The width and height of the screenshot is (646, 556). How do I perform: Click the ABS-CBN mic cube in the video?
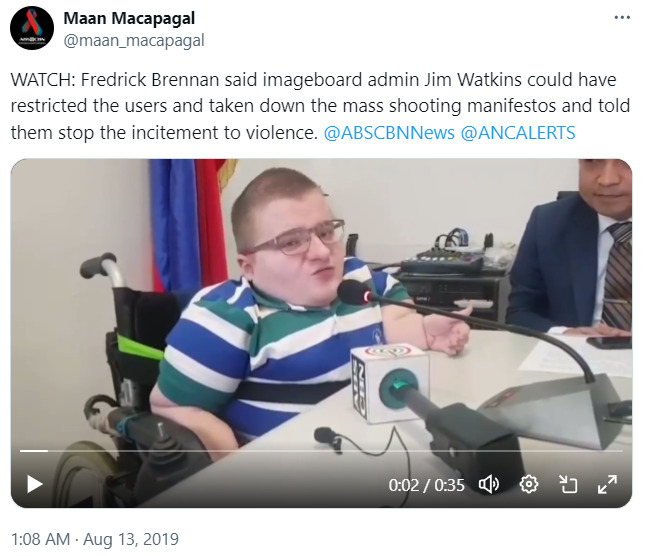coord(389,383)
